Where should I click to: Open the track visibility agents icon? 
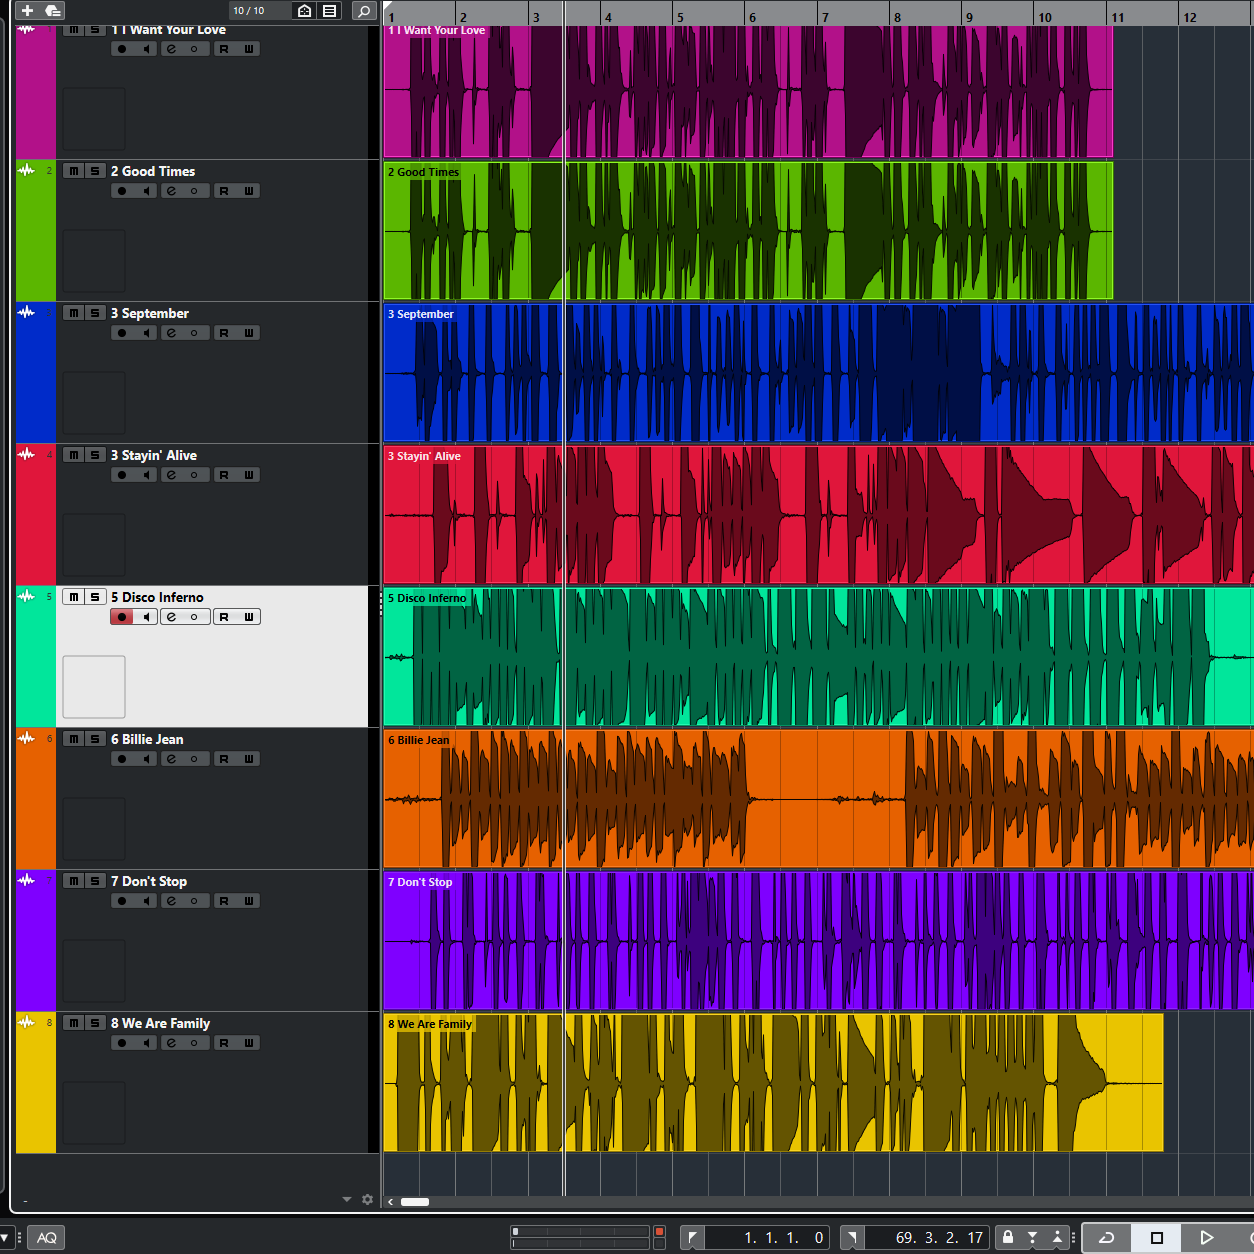[305, 11]
